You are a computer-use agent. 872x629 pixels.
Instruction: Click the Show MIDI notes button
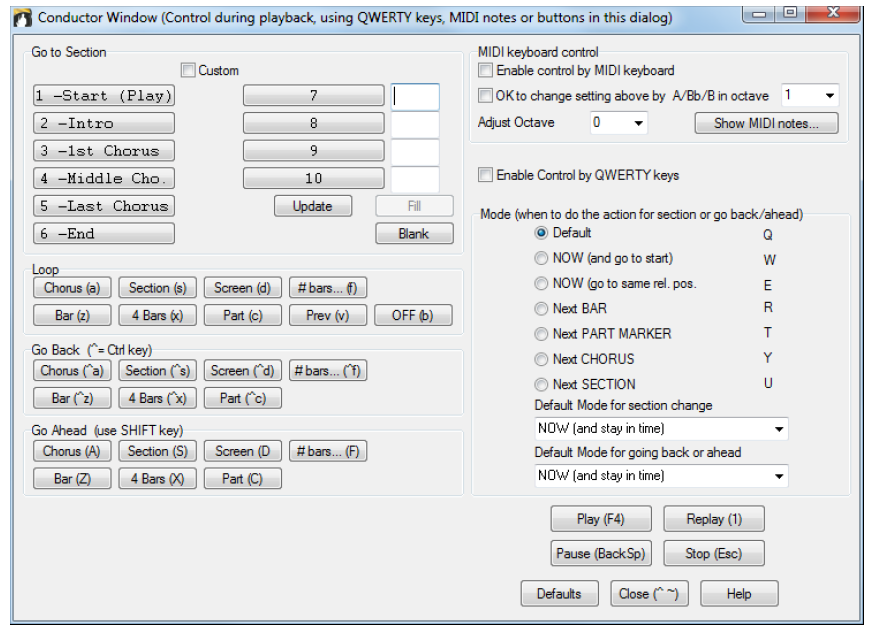pos(766,123)
